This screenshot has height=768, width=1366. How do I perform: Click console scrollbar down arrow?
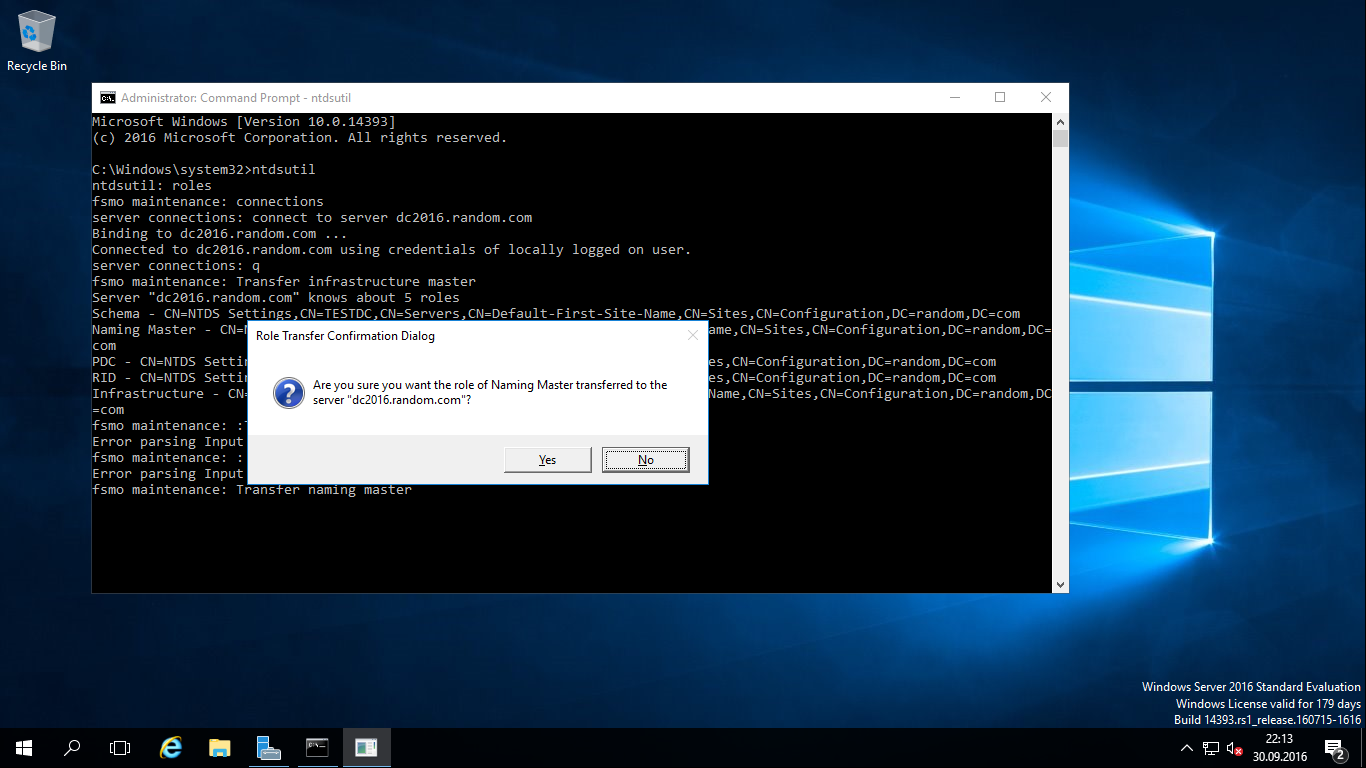pos(1060,584)
